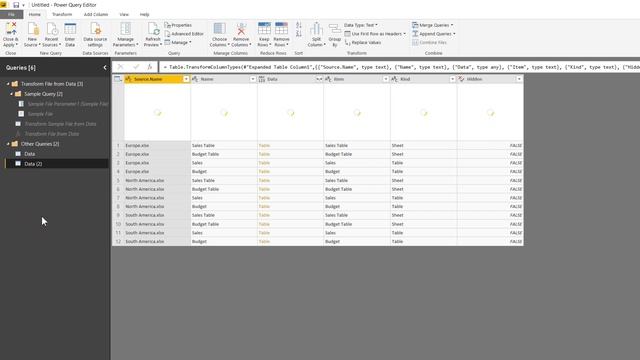This screenshot has height=360, width=640.
Task: Collapse Transform File from Data folder
Action: click(8, 84)
